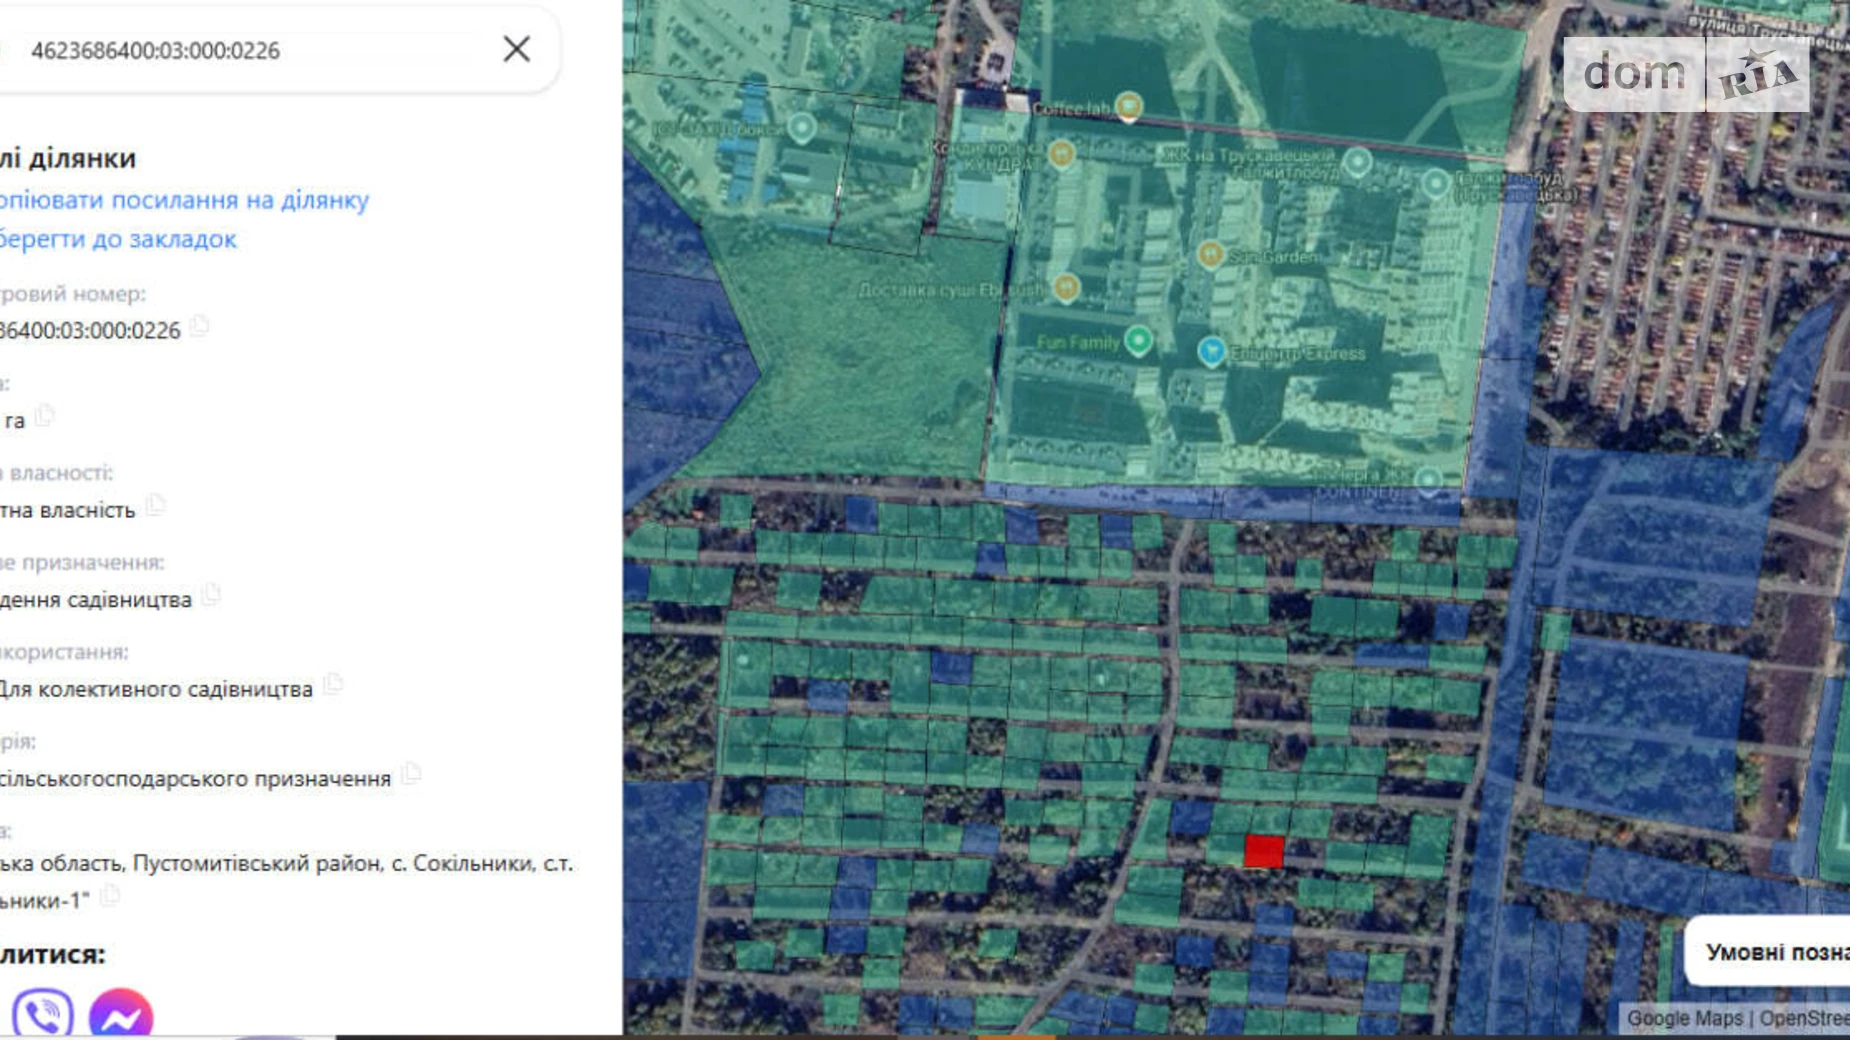Click the copy parcel link option
Screen dimensions: 1850x1040
coord(184,200)
